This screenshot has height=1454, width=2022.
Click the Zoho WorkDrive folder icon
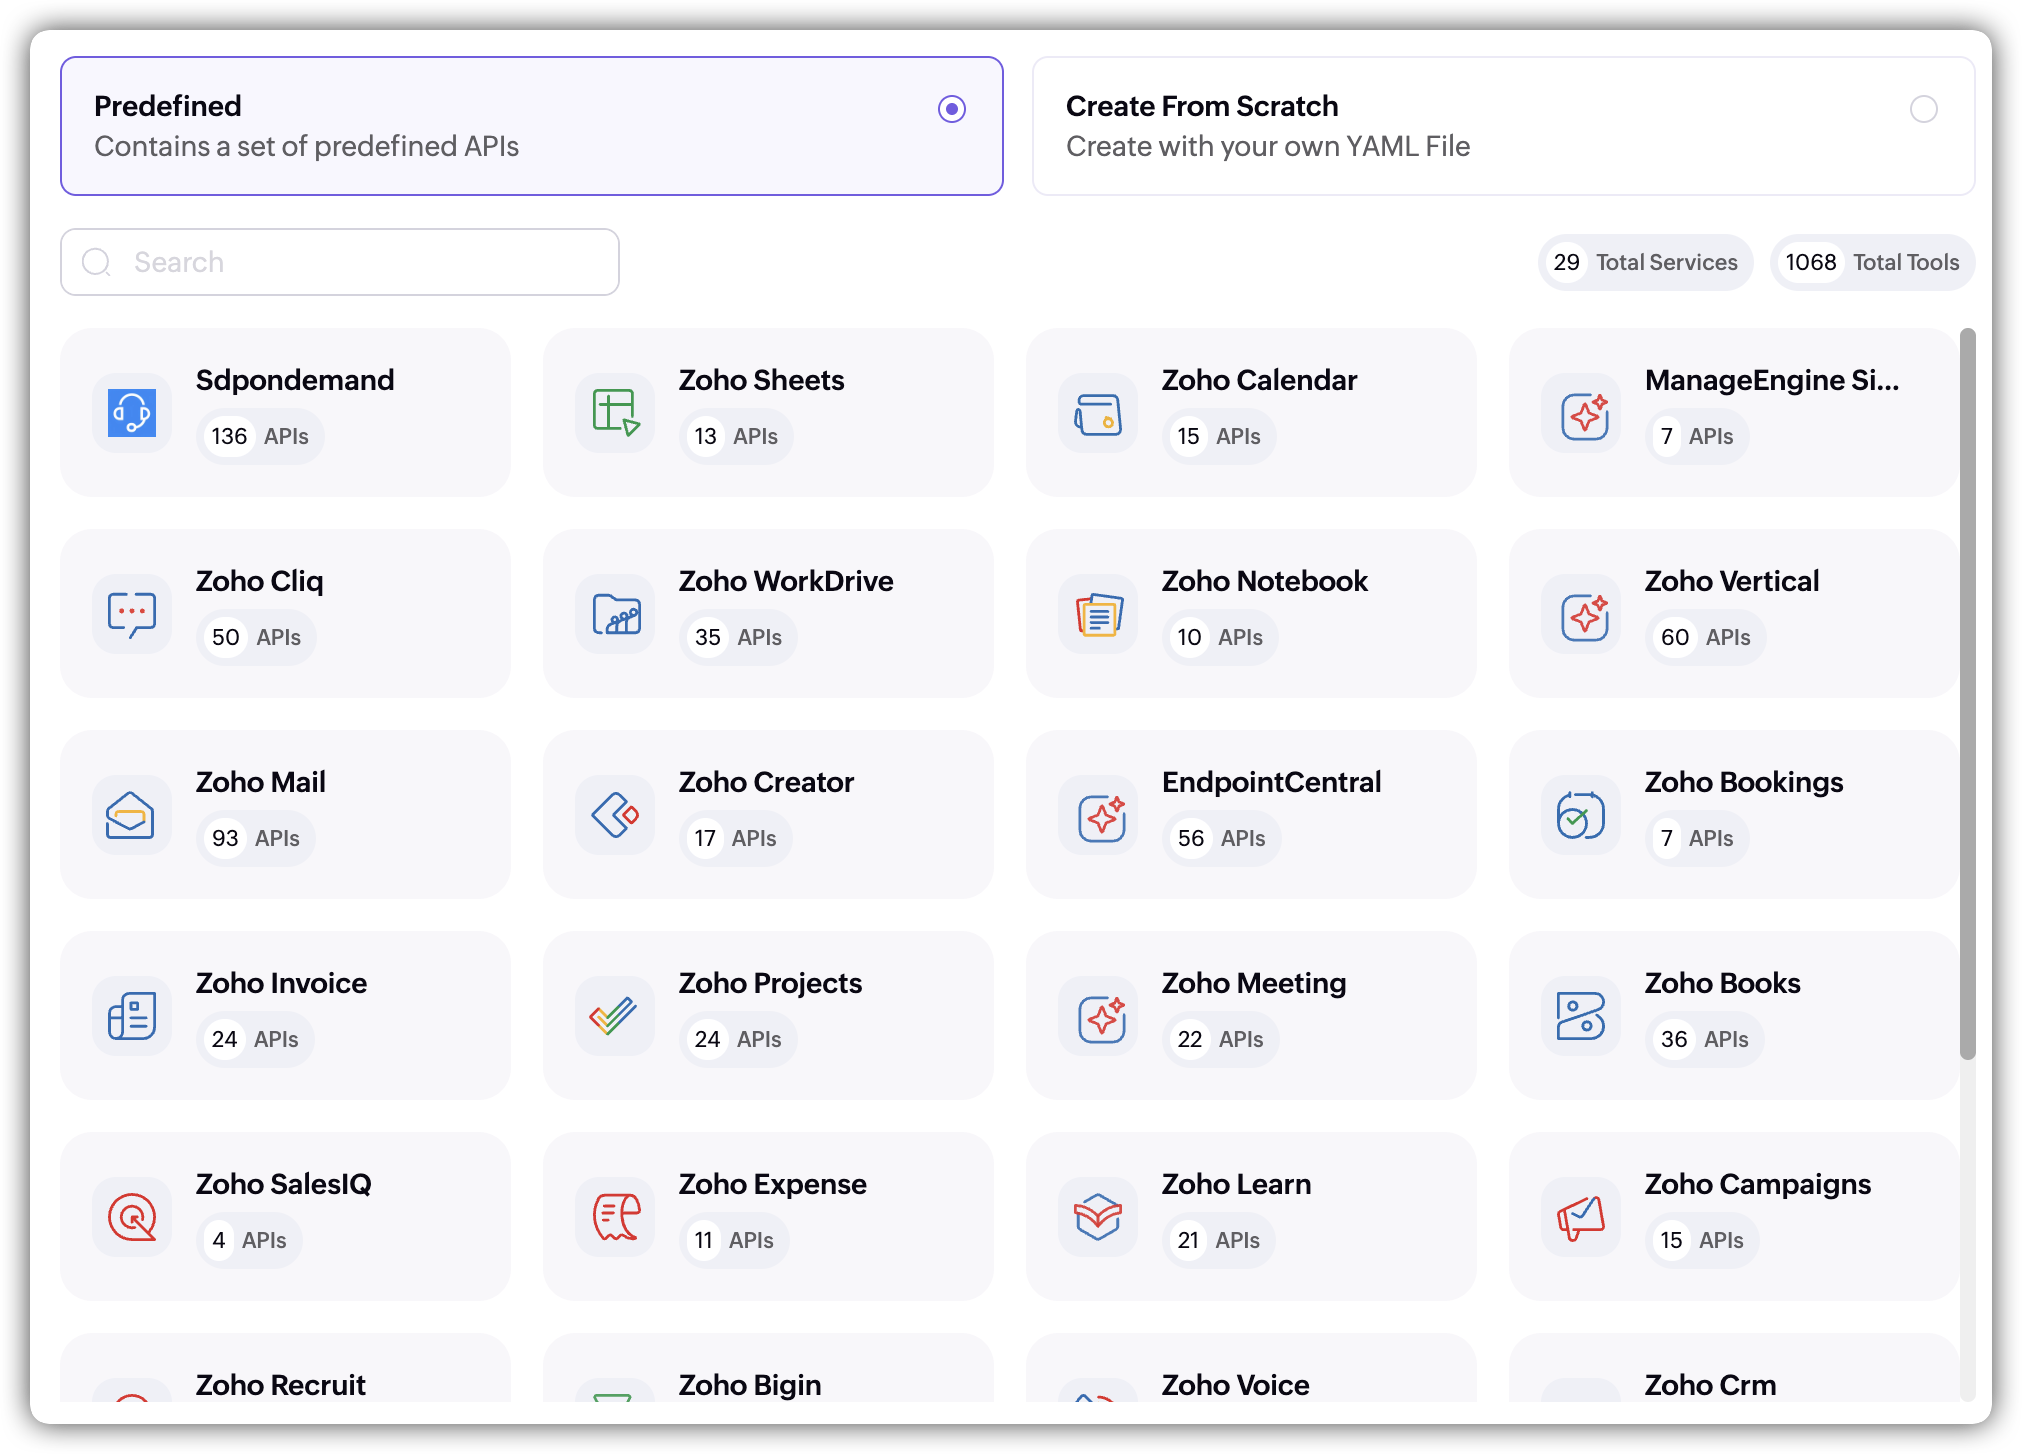[x=615, y=613]
